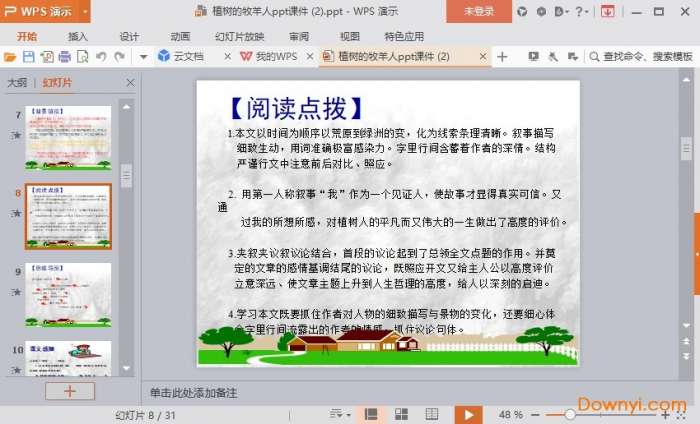Print the presentation with the printer icon
Image resolution: width=700 pixels, height=424 pixels.
coord(65,57)
